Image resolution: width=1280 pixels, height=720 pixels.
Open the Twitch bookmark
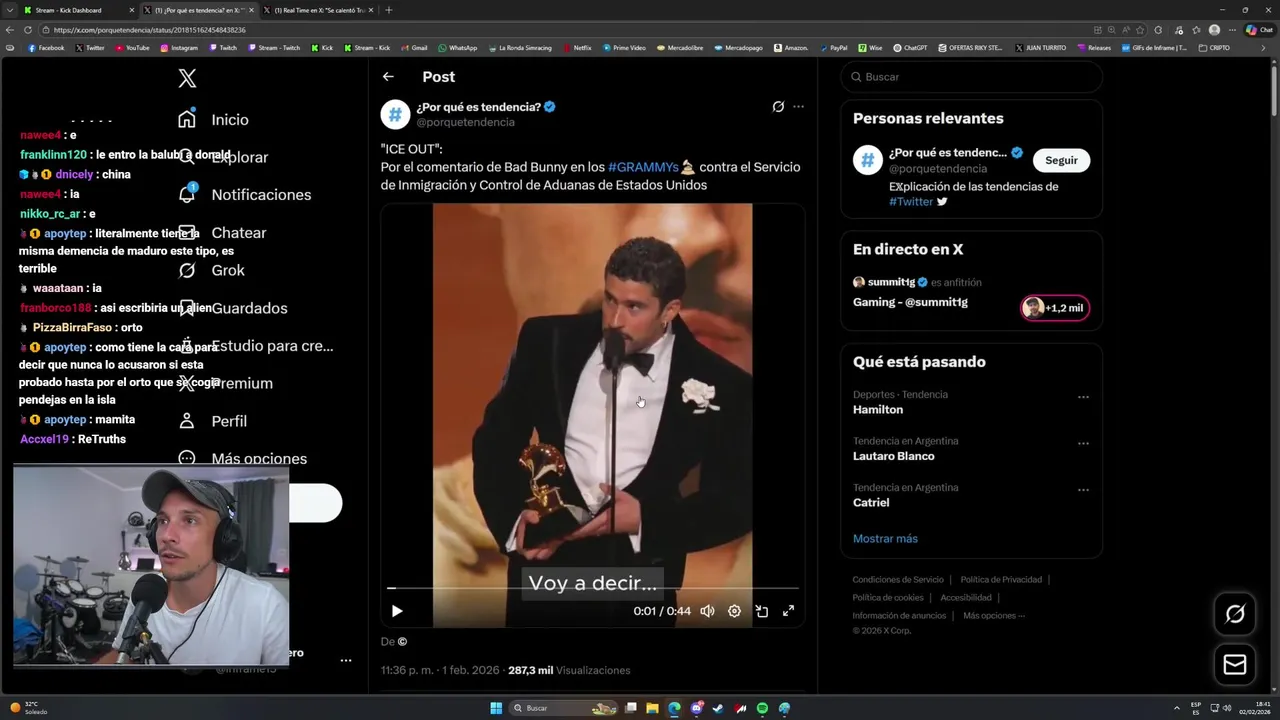[x=223, y=48]
